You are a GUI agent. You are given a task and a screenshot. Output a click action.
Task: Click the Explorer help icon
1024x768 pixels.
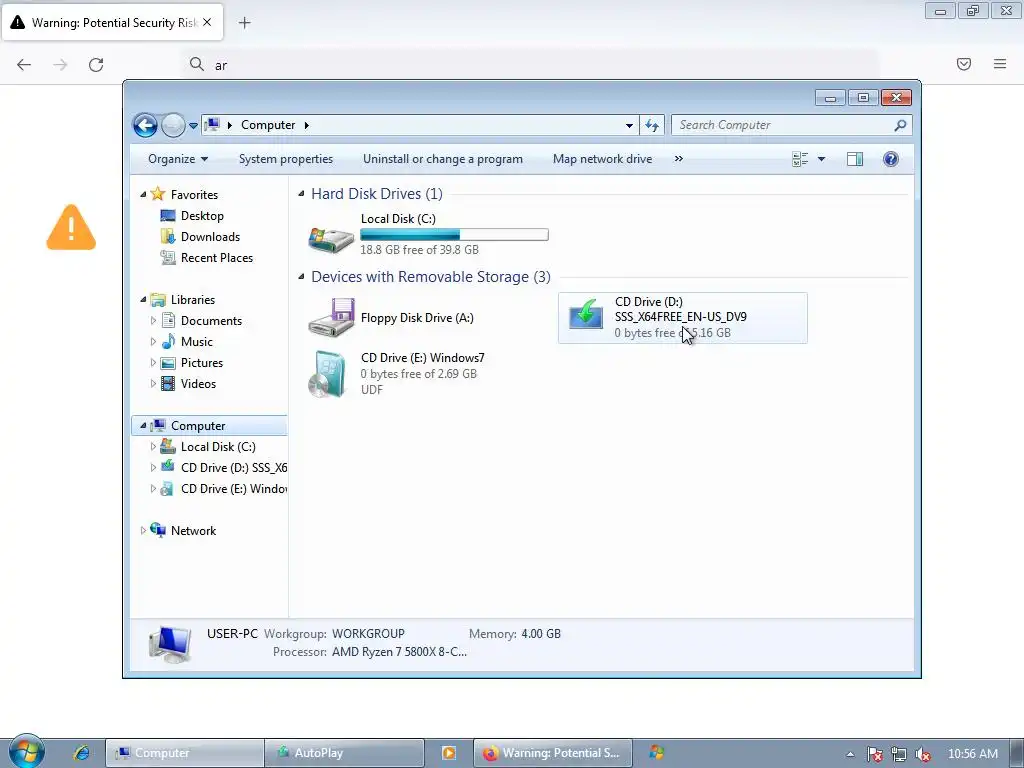[x=891, y=159]
